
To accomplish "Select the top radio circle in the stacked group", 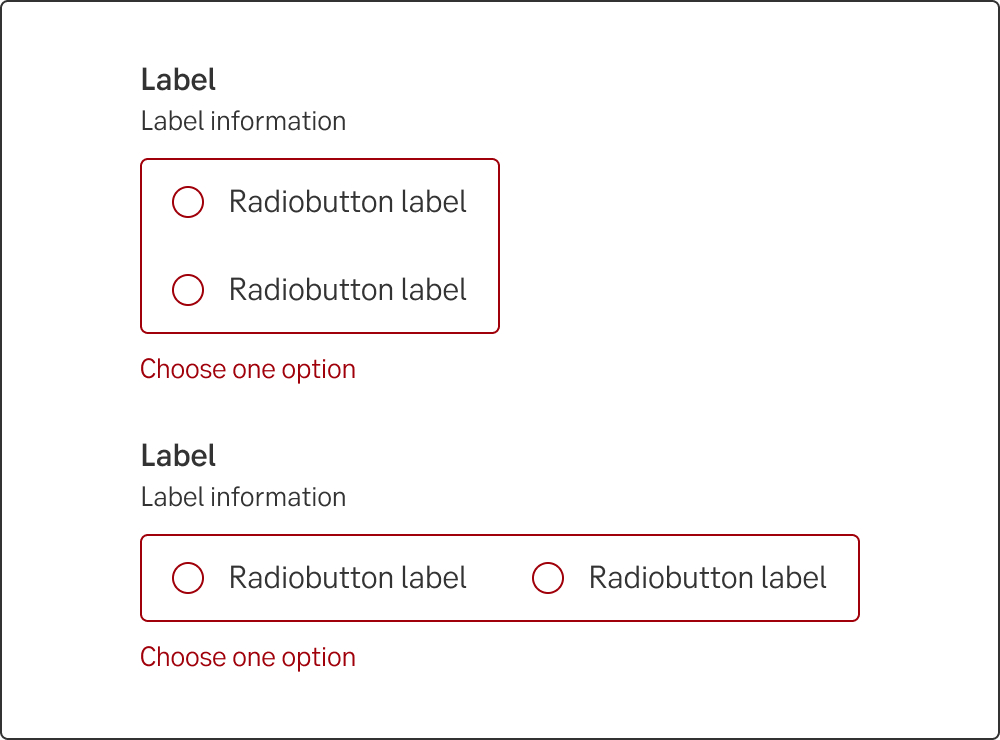I will point(188,202).
